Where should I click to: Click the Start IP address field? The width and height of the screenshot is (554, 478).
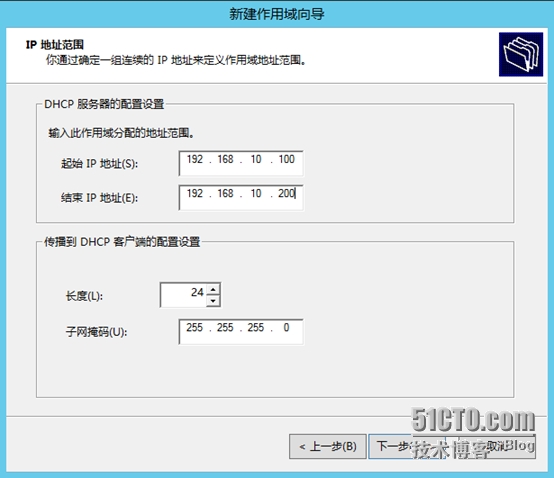pyautogui.click(x=241, y=163)
